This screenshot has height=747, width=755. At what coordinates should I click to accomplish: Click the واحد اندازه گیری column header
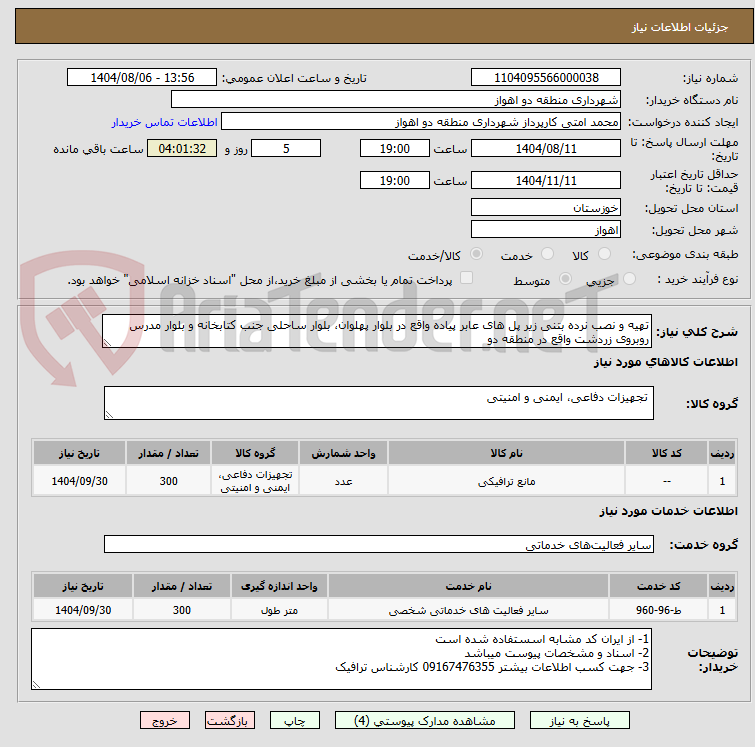point(279,586)
